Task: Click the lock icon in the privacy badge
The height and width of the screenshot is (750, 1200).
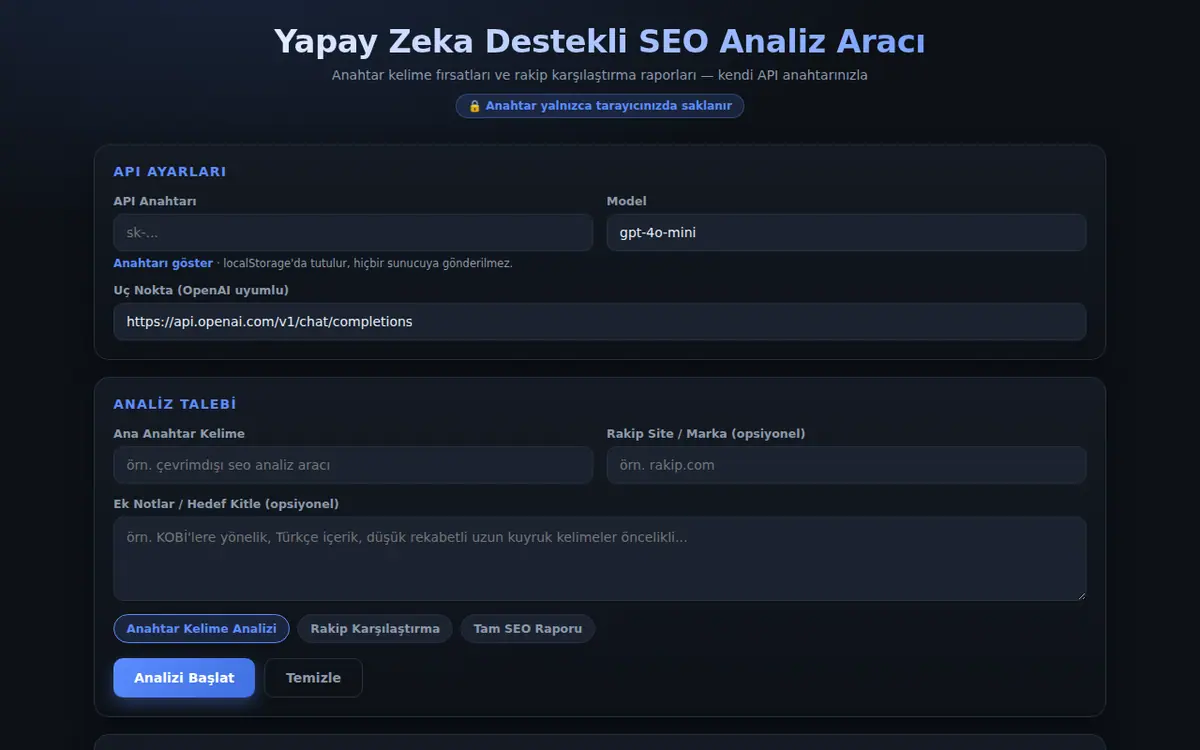Action: 474,106
